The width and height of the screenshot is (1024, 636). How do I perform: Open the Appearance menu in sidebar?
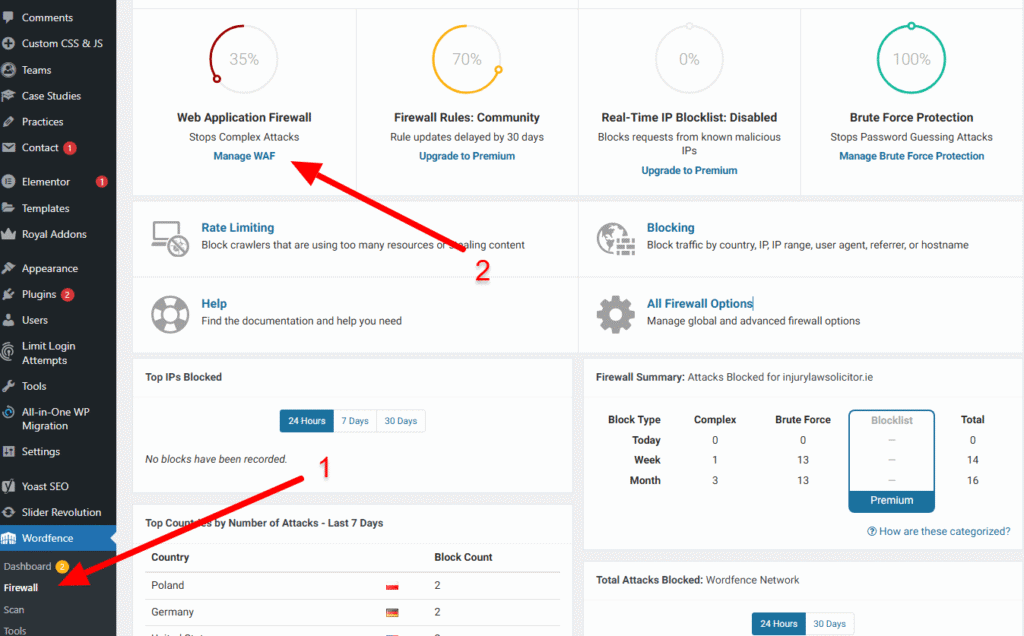49,268
